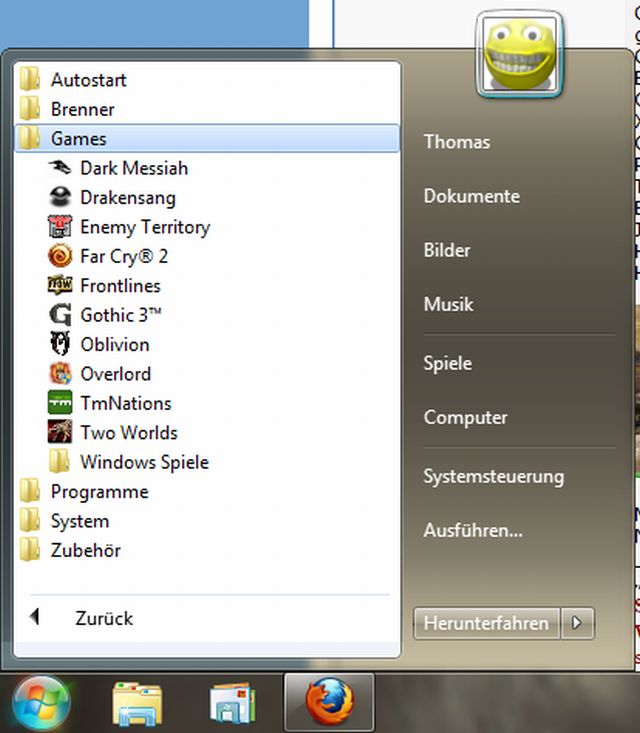Open Bilder from the Start menu
Viewport: 640px width, 733px height.
(x=447, y=250)
